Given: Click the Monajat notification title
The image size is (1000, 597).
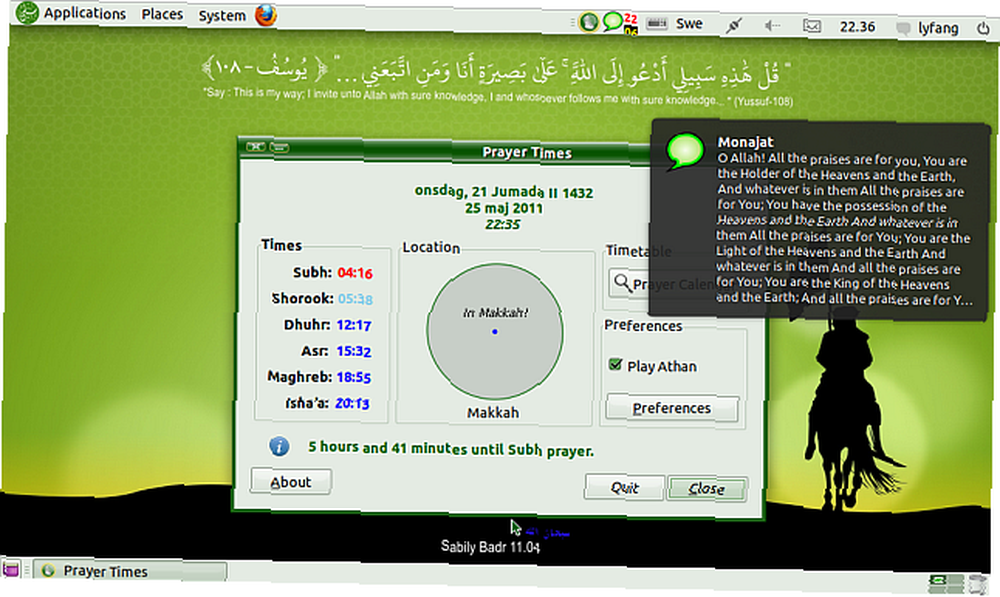Looking at the screenshot, I should [745, 142].
